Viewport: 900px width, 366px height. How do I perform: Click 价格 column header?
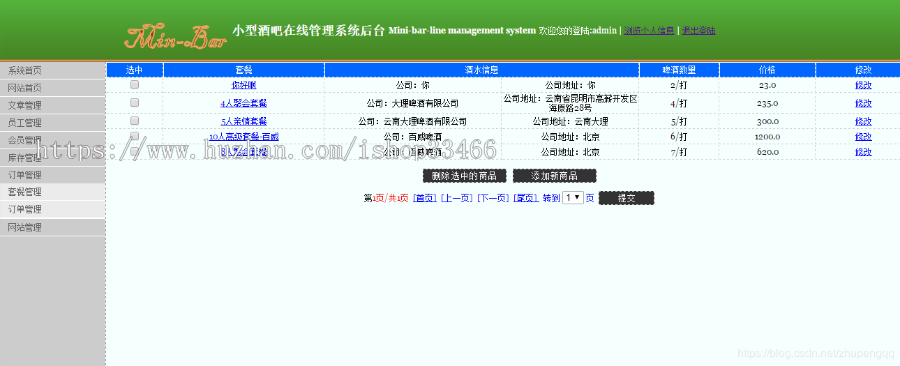tap(767, 70)
